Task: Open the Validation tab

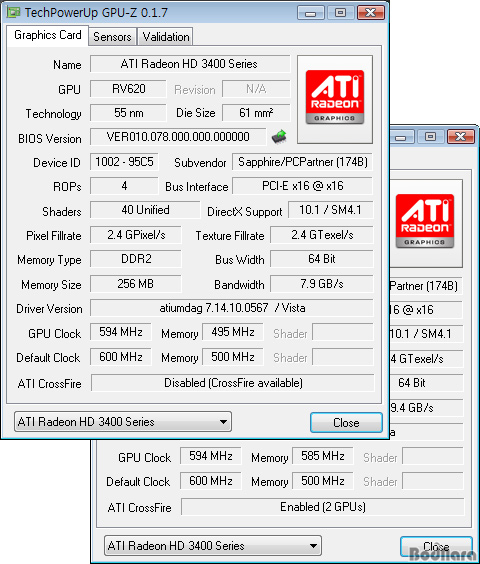Action: click(166, 37)
